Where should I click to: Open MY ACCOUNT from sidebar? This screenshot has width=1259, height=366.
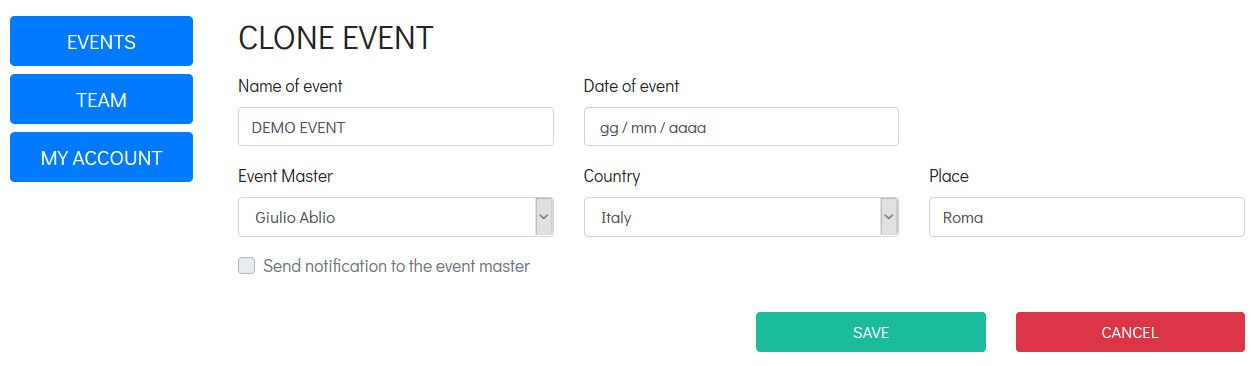tap(101, 157)
